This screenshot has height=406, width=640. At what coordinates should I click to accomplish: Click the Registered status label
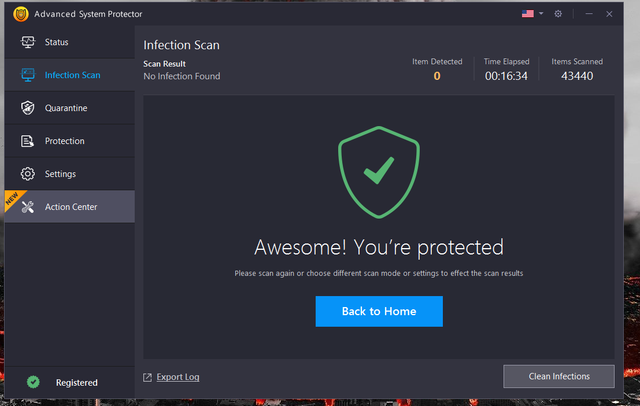(77, 382)
